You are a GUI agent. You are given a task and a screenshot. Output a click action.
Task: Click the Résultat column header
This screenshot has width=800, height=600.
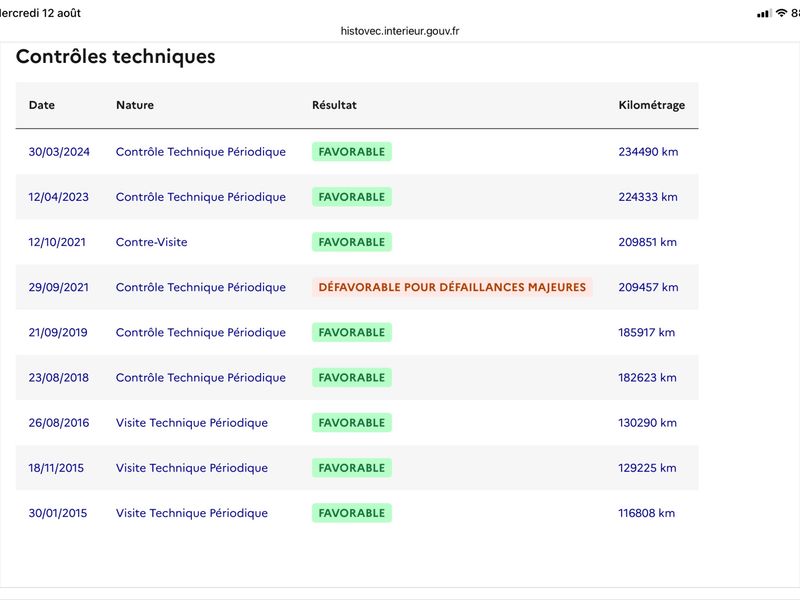click(334, 105)
